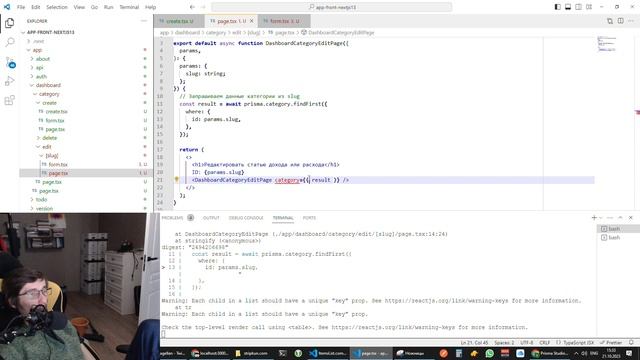Screen dimensions: 640x360
Task: Expand the delete folder
Action: [49, 138]
